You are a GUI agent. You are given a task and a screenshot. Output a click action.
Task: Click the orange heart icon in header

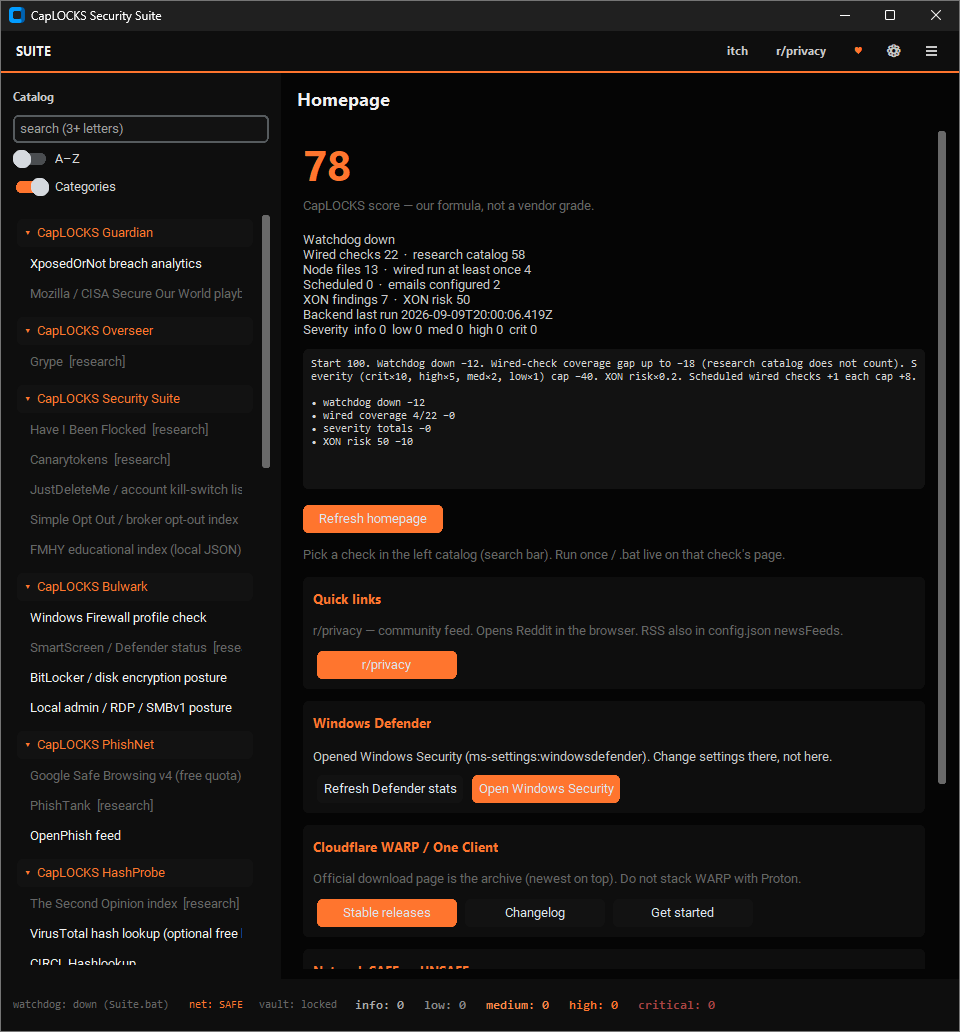[x=858, y=51]
